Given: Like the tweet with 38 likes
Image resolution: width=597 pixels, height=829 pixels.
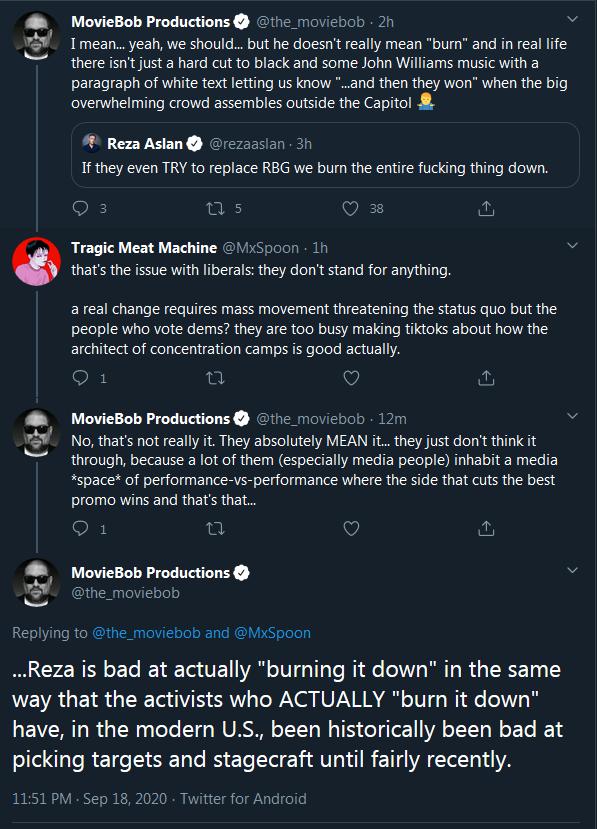Looking at the screenshot, I should 351,208.
